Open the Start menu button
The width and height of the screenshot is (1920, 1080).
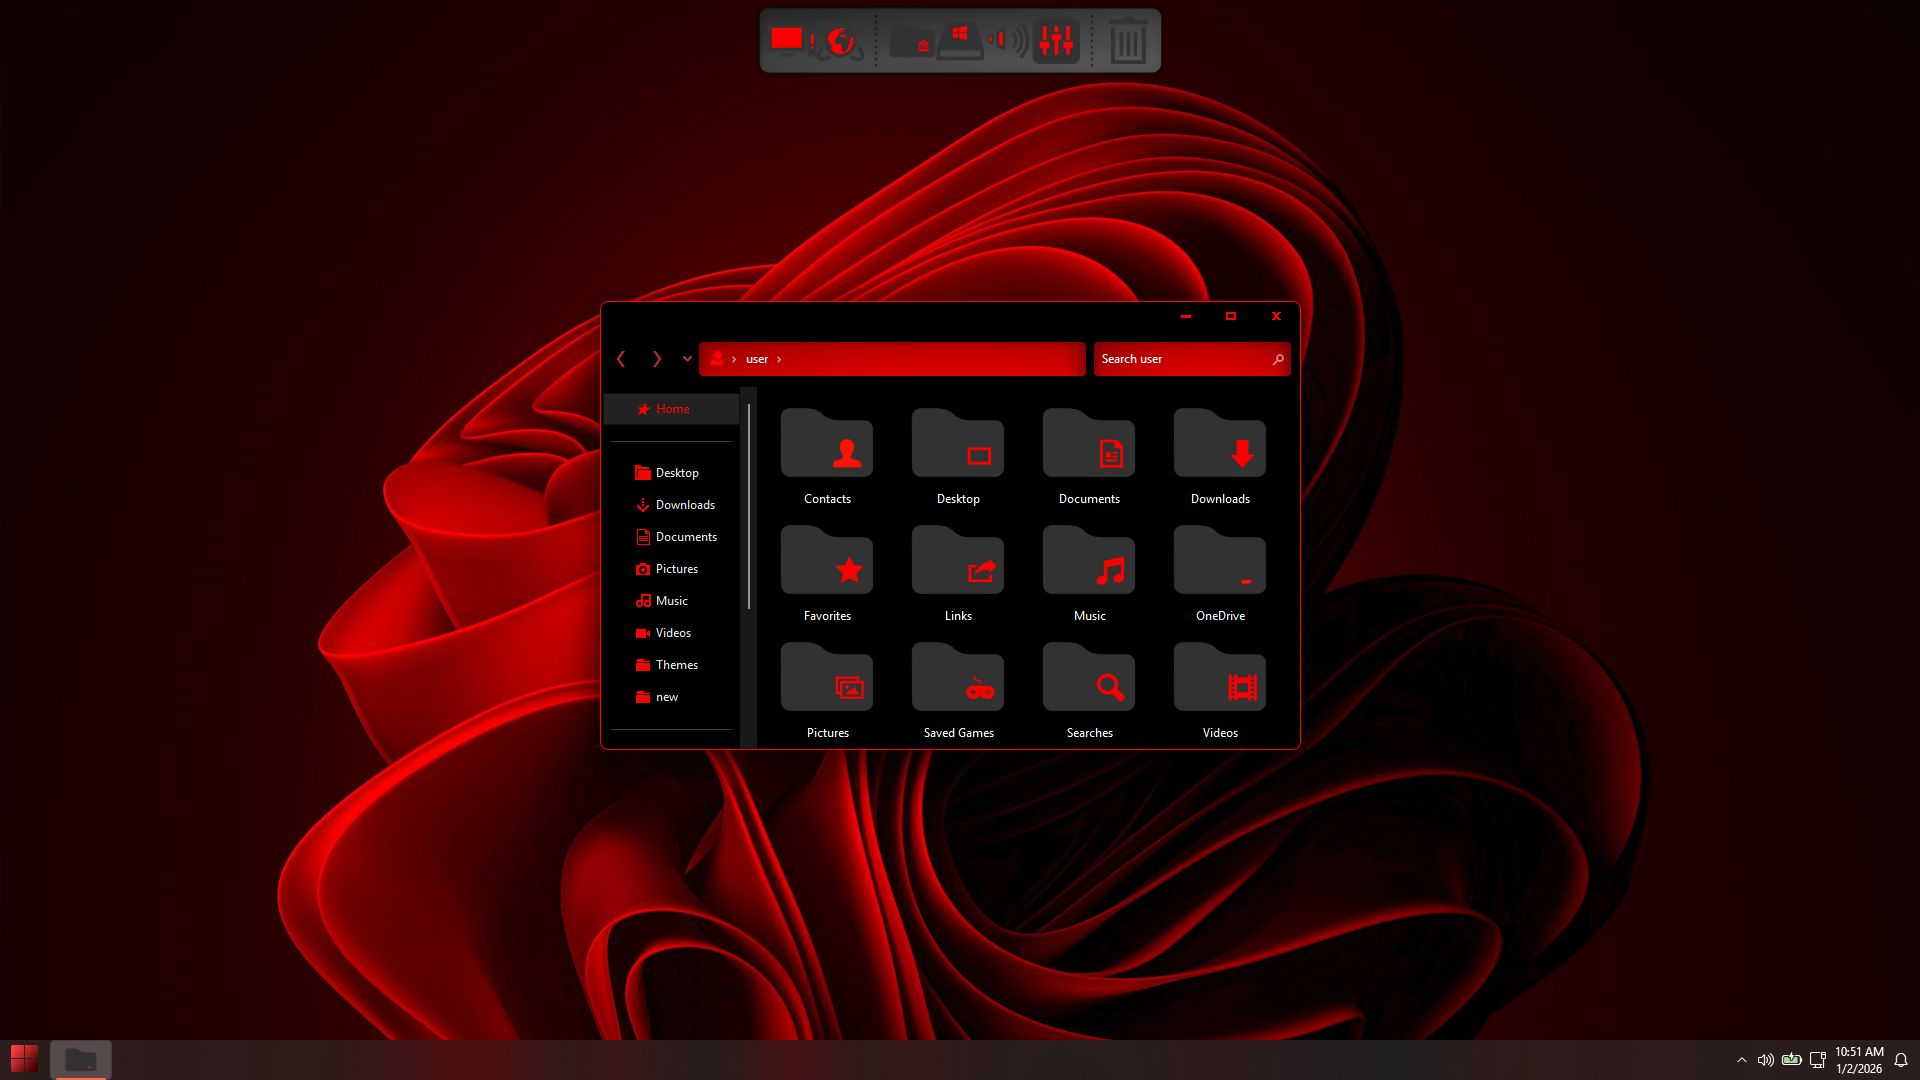24,1059
